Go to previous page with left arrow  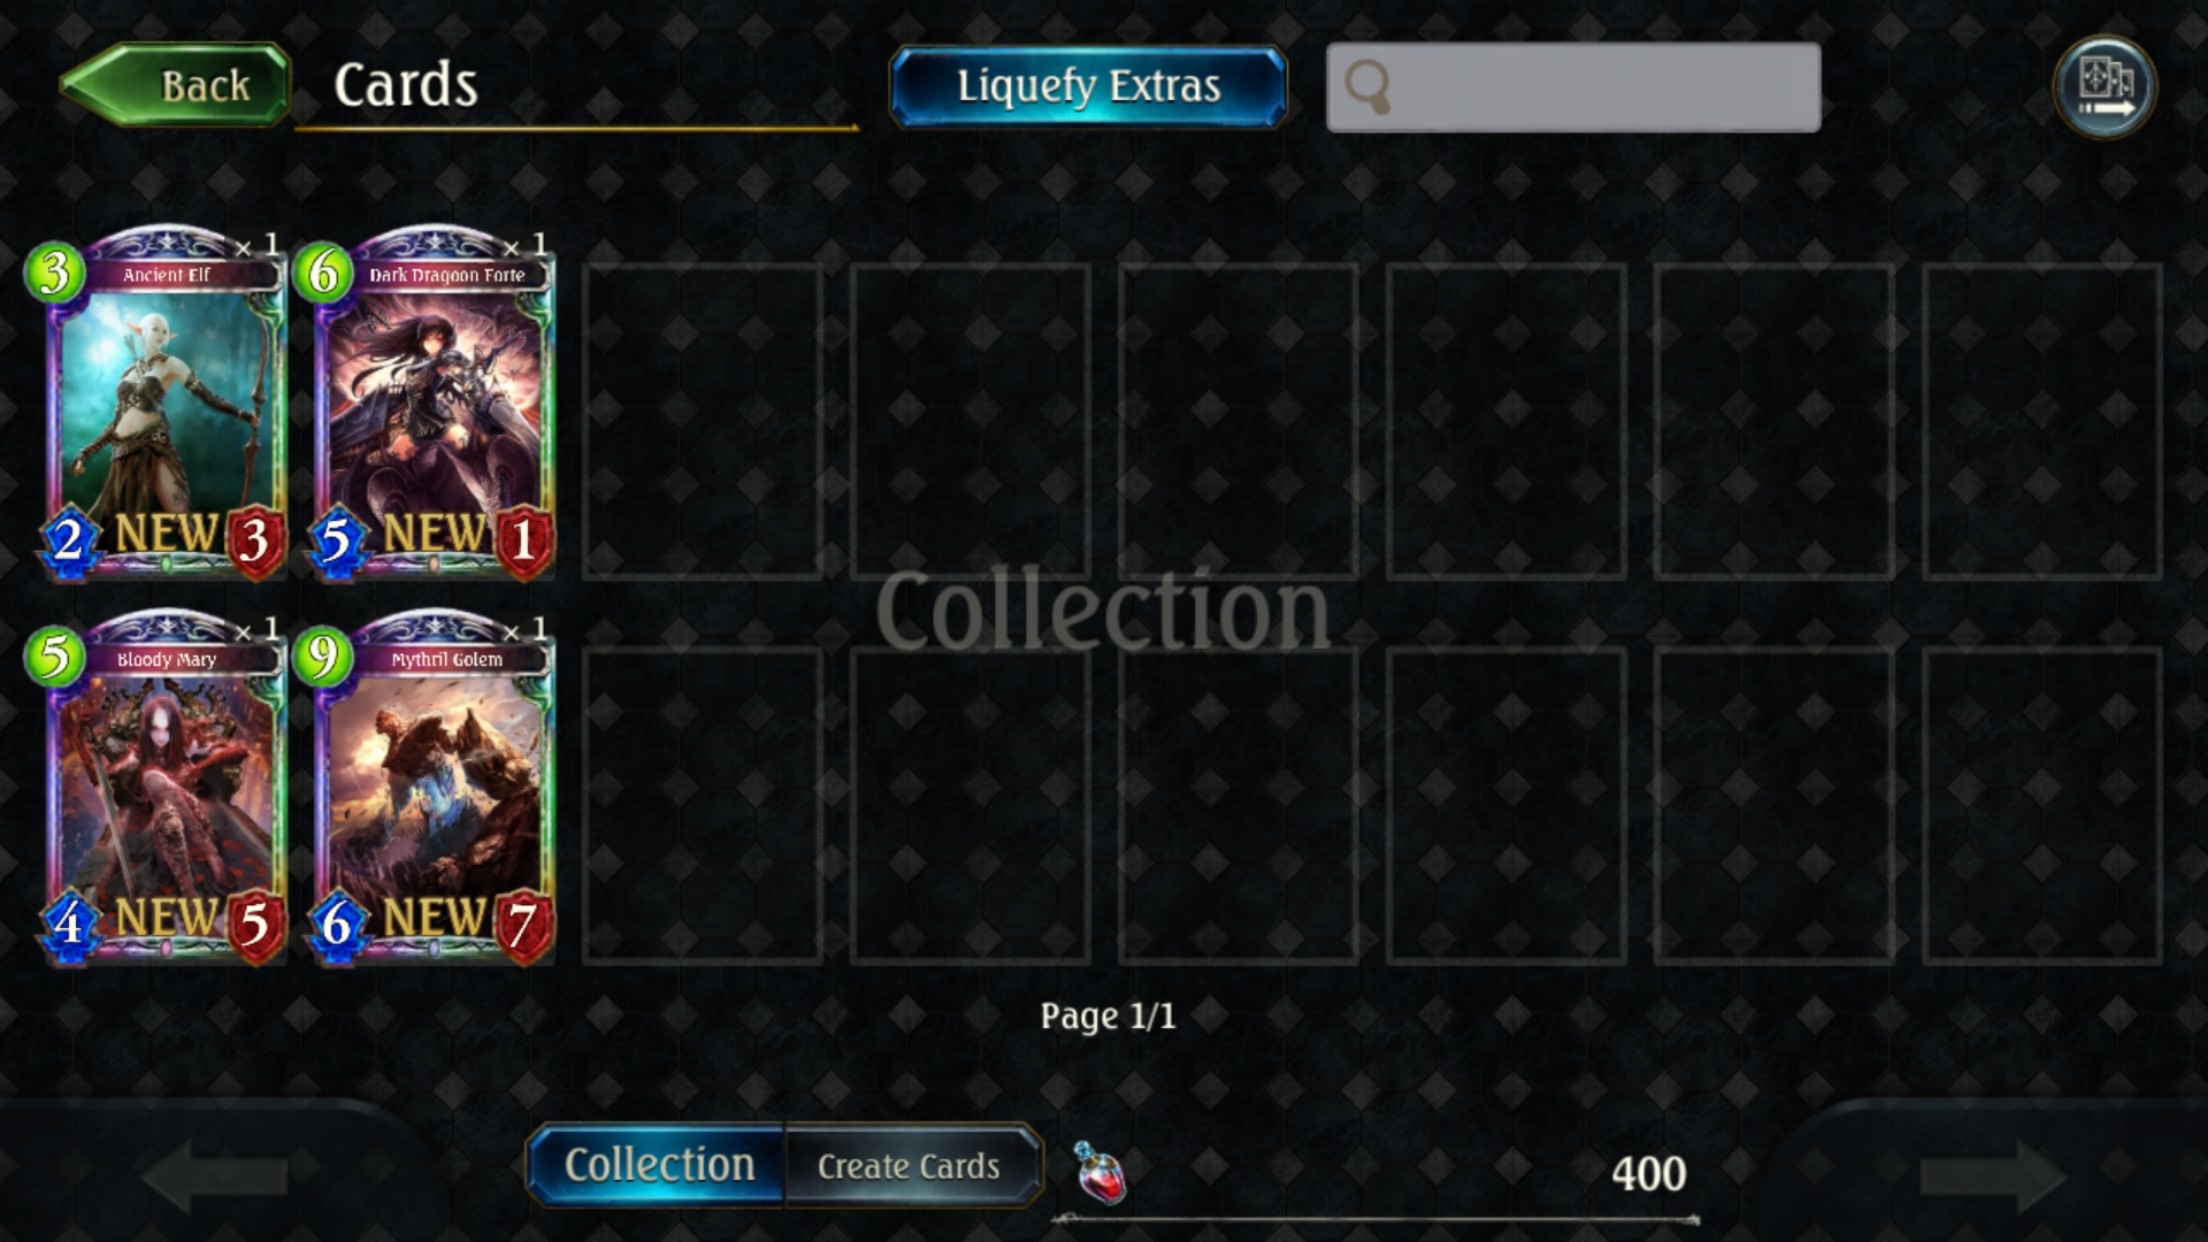tap(216, 1175)
